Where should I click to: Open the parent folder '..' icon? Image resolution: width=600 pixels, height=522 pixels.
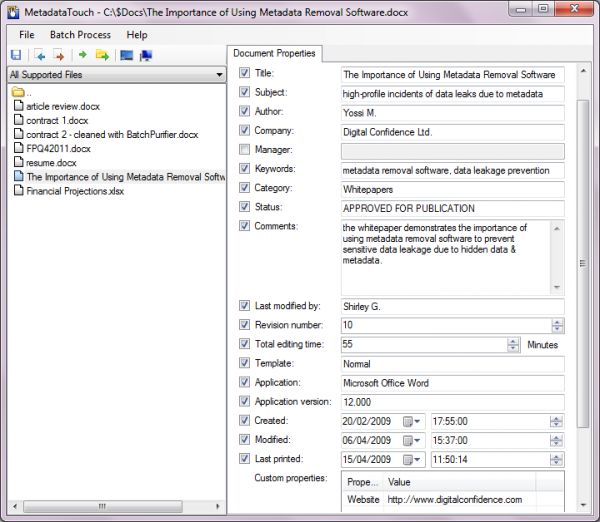click(18, 93)
